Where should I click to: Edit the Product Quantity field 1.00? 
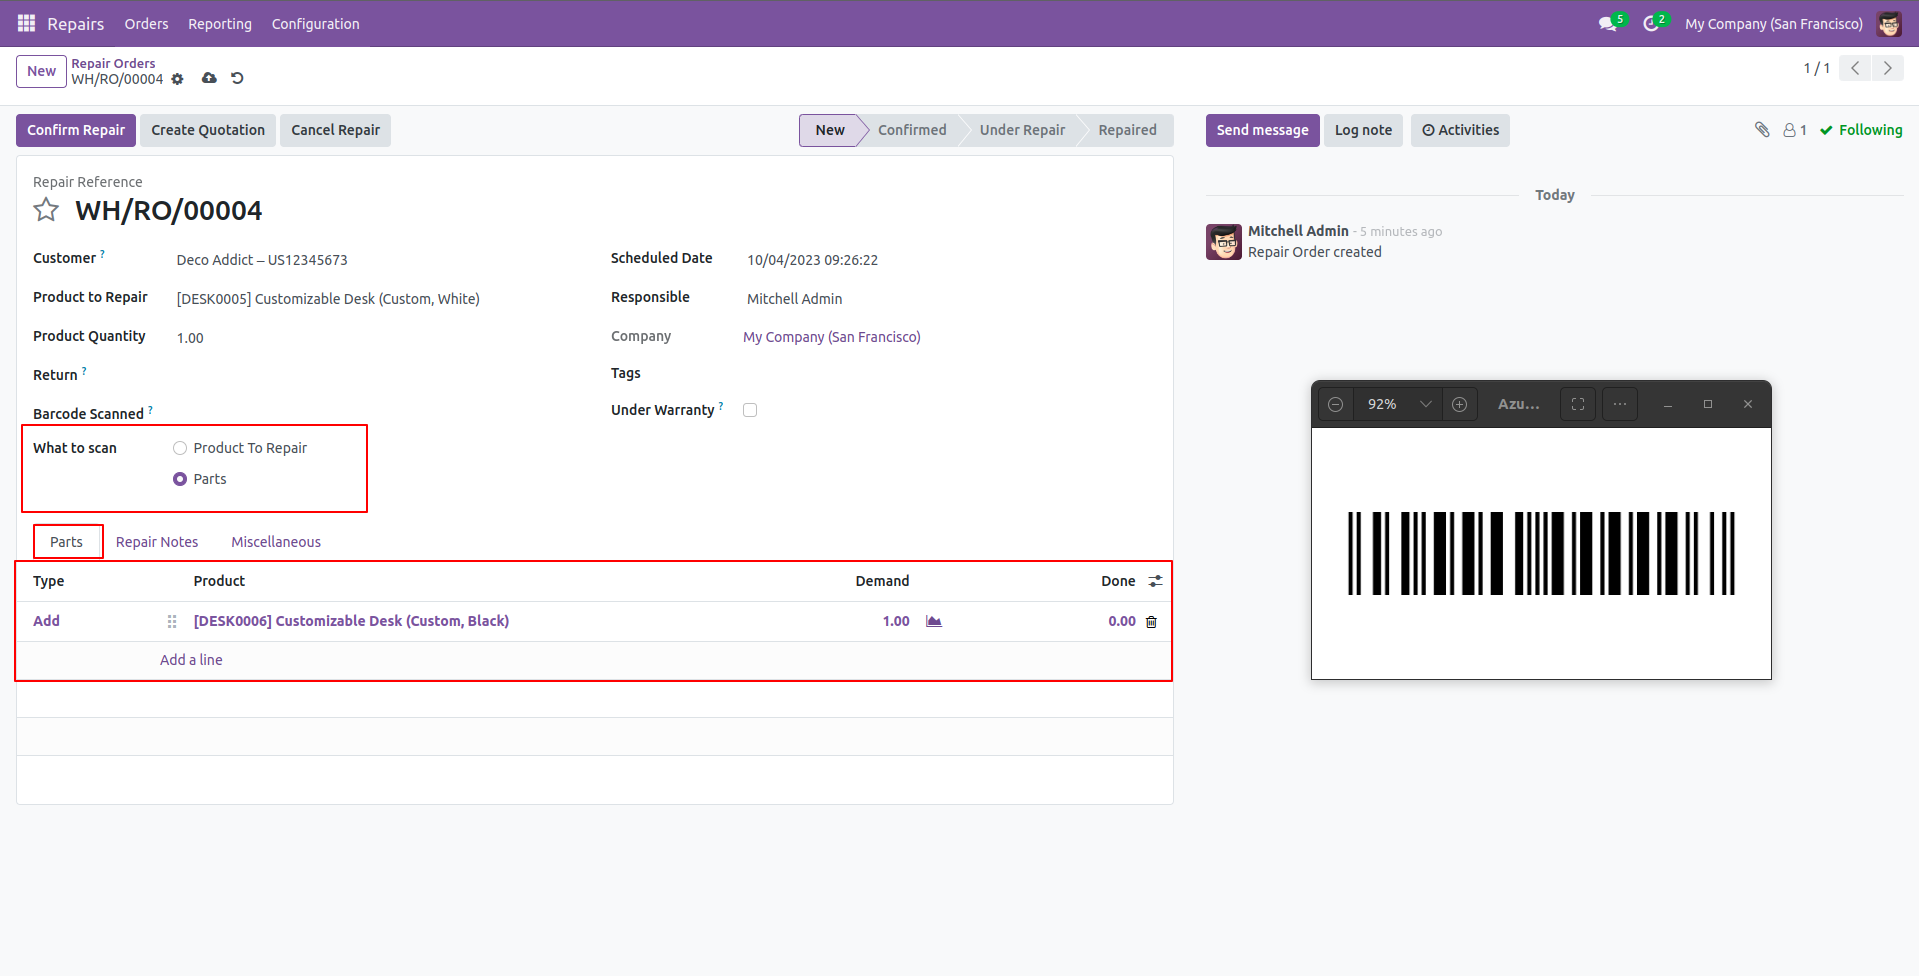point(375,338)
